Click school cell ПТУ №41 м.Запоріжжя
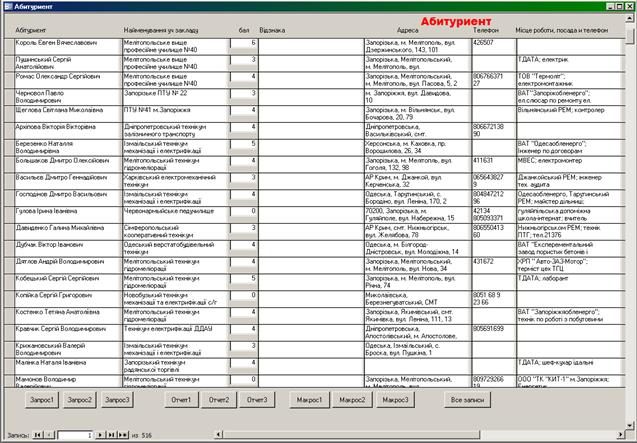The image size is (637, 443). point(176,114)
